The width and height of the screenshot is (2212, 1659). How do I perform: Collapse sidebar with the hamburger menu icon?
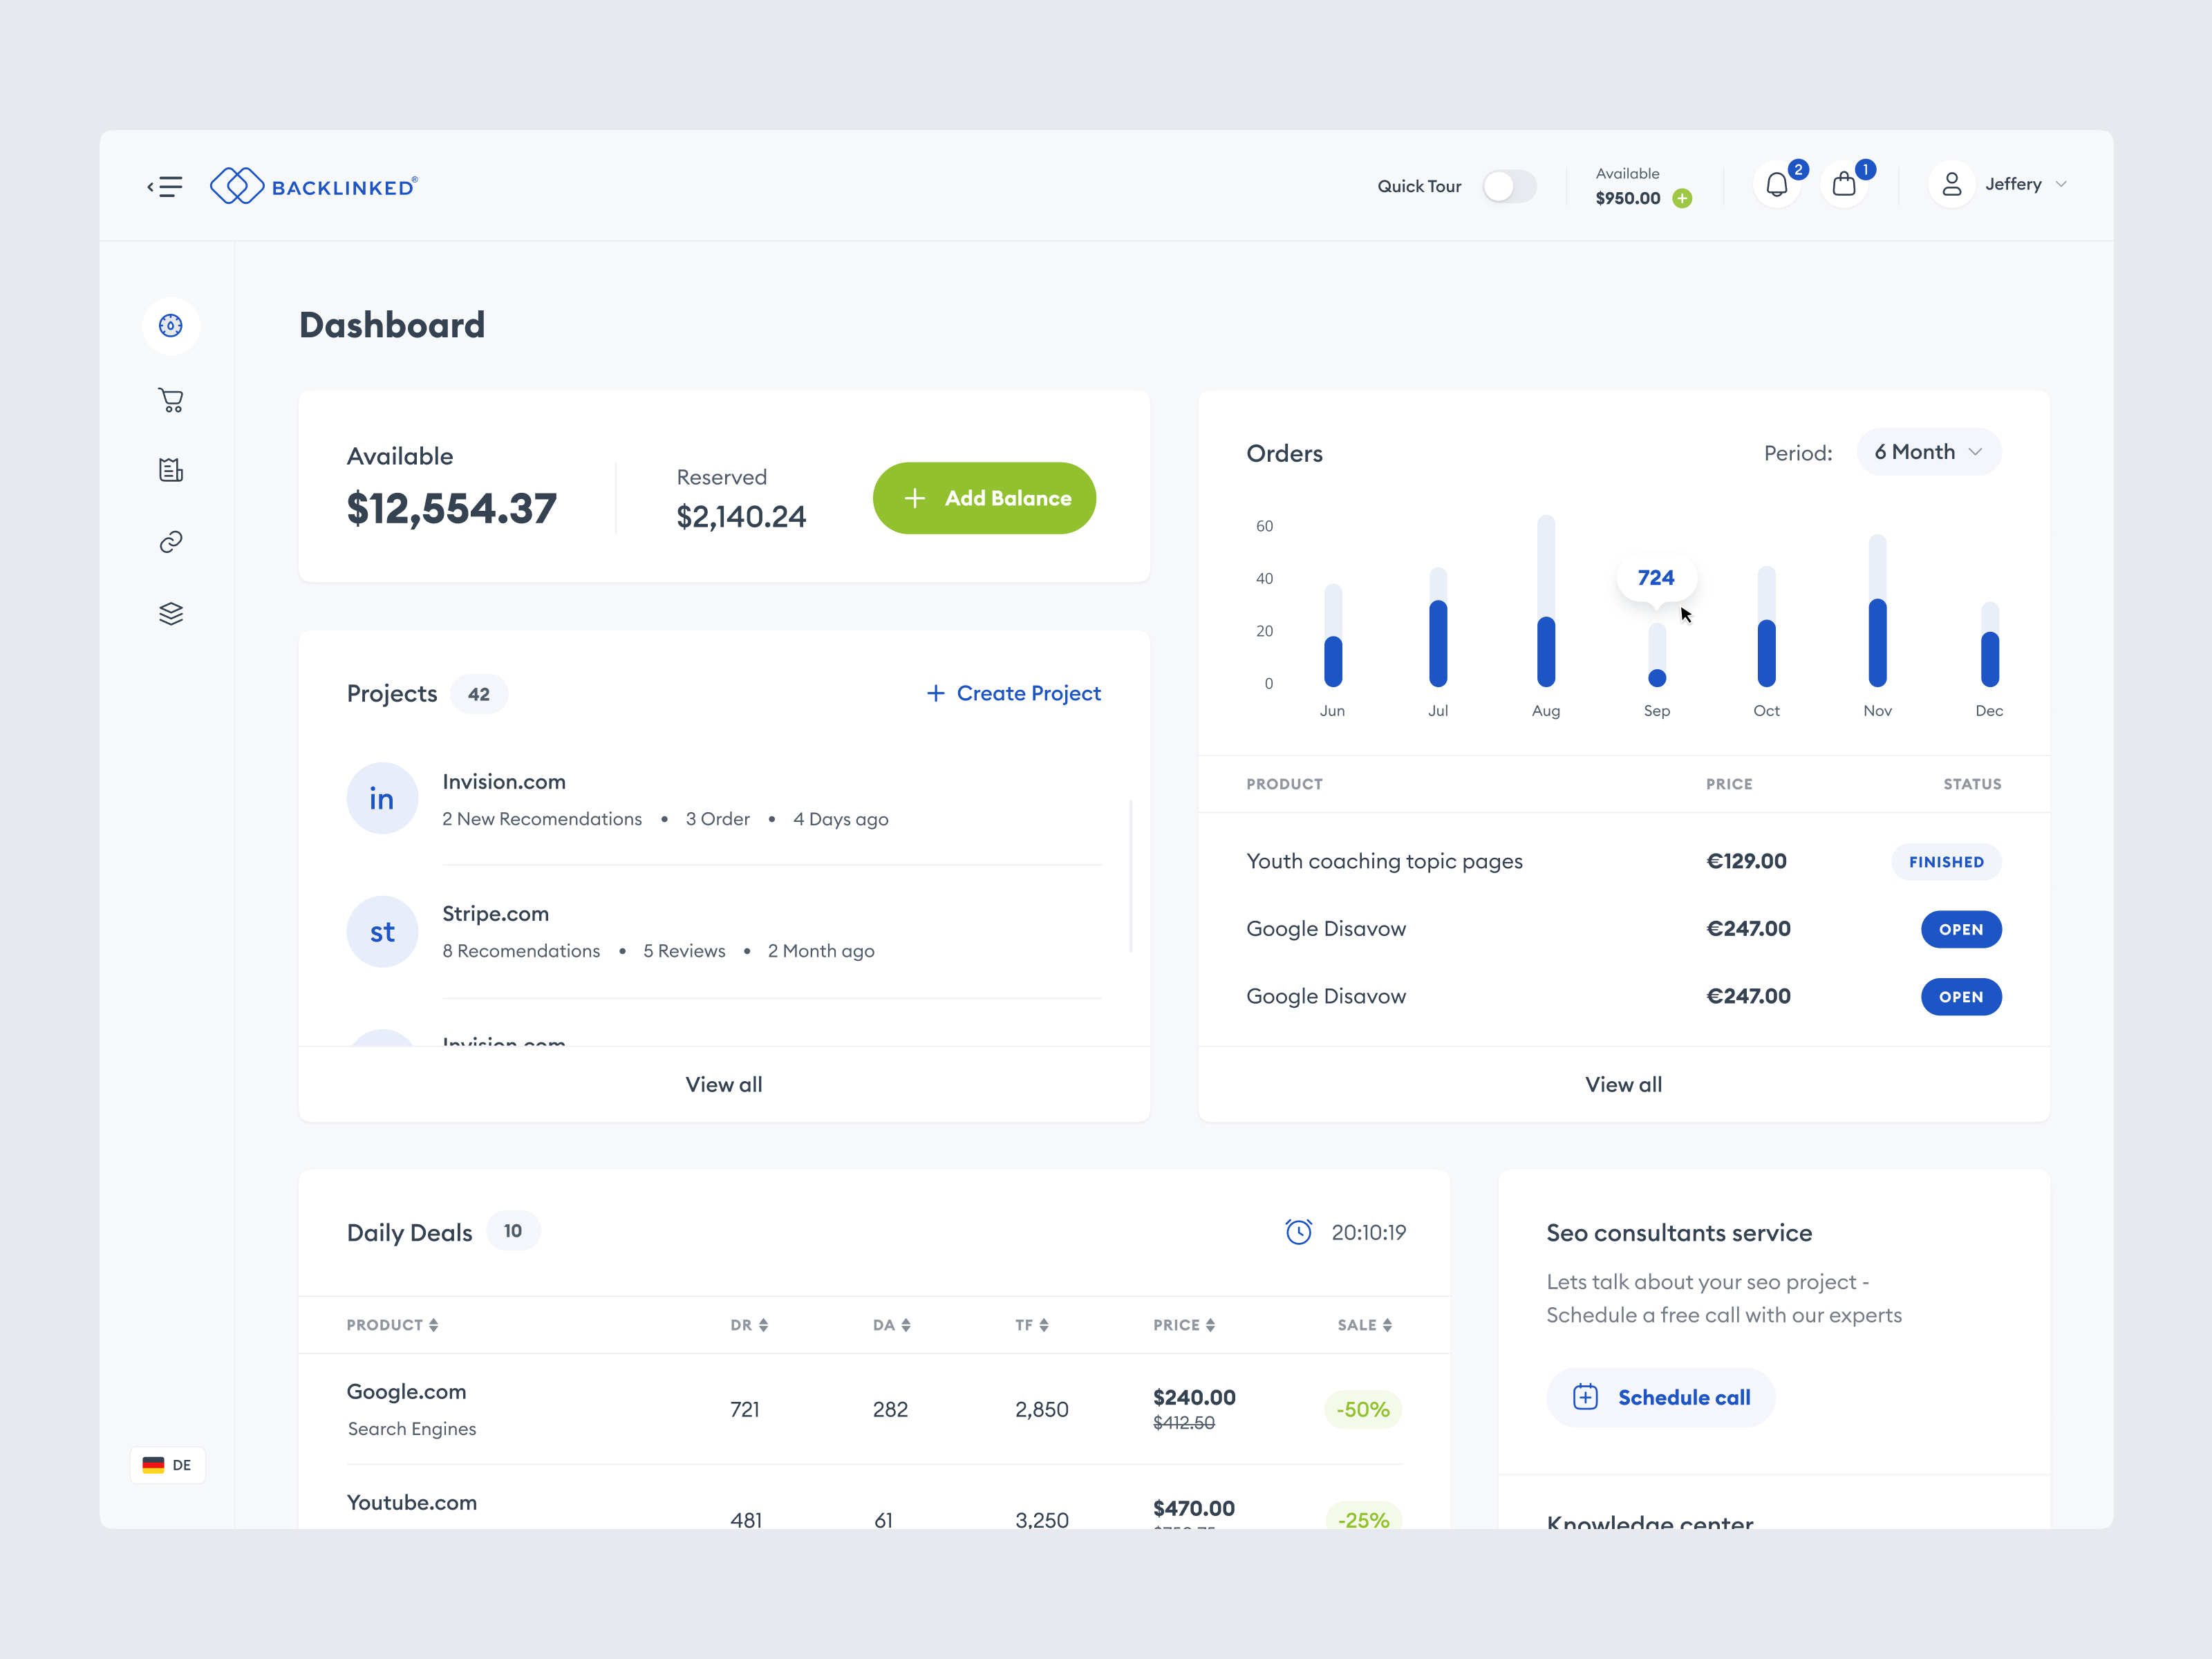click(166, 186)
